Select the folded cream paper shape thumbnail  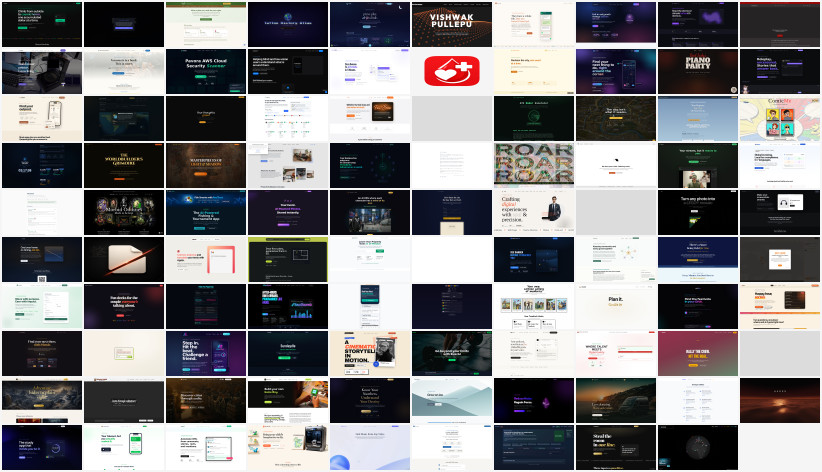[x=124, y=260]
